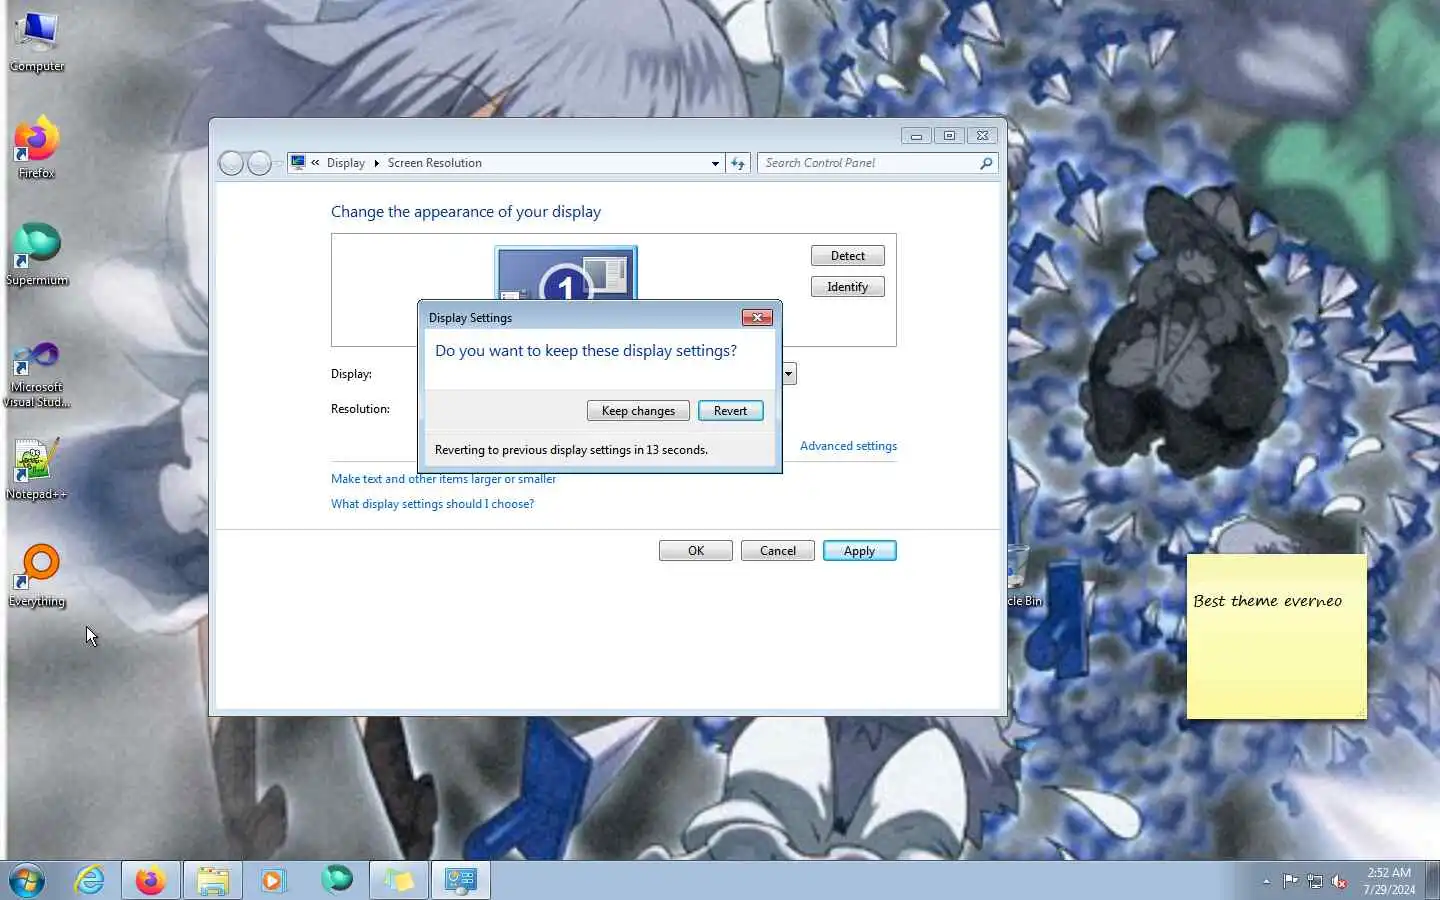This screenshot has height=900, width=1440.
Task: Click the Screen Resolution breadcrumb
Action: coord(435,163)
